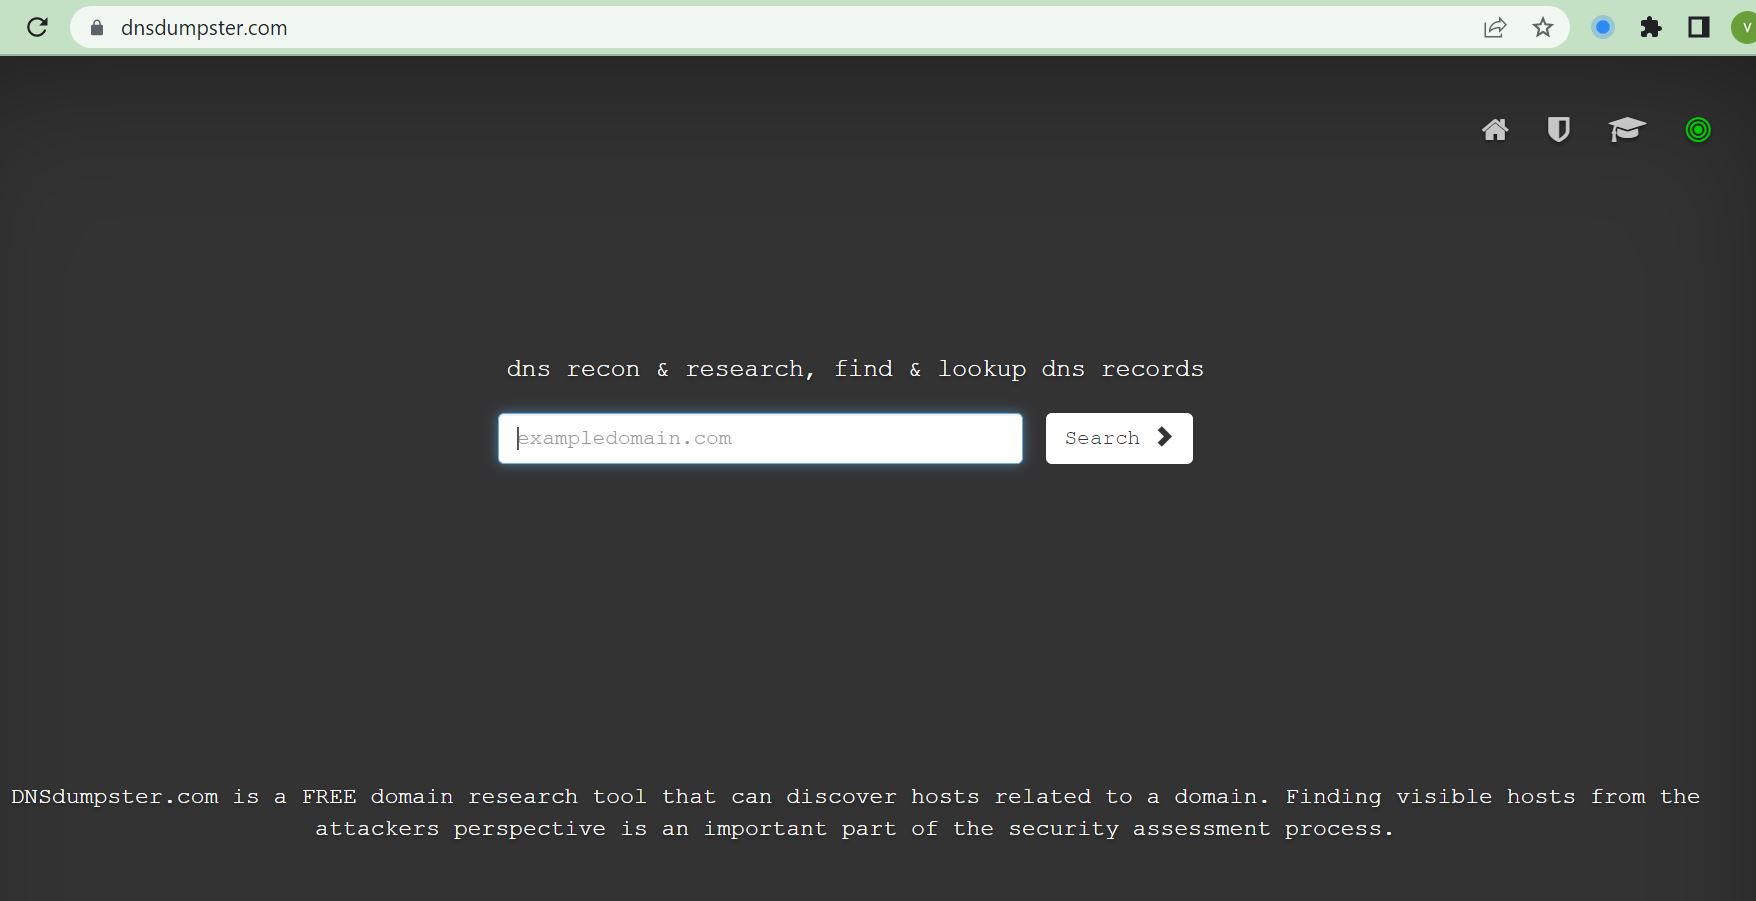
Task: Go to DNSdumpster home icon
Action: point(1495,130)
